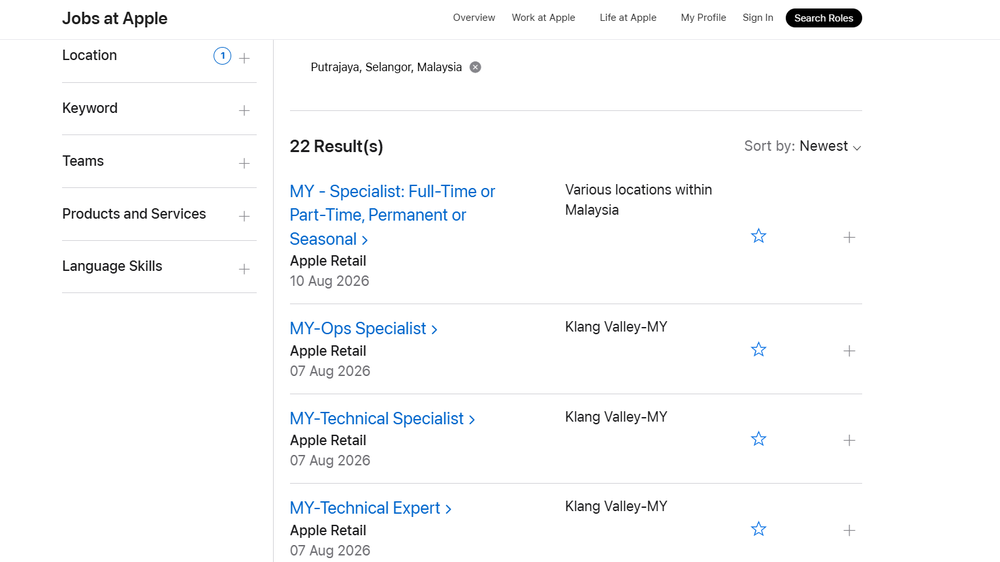Click the Various locations within Malaysia text

click(x=638, y=200)
